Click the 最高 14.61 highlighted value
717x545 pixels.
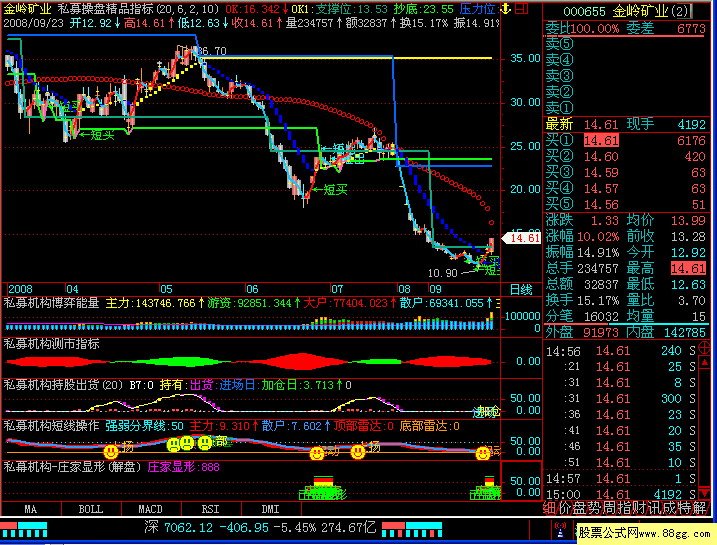tap(688, 268)
